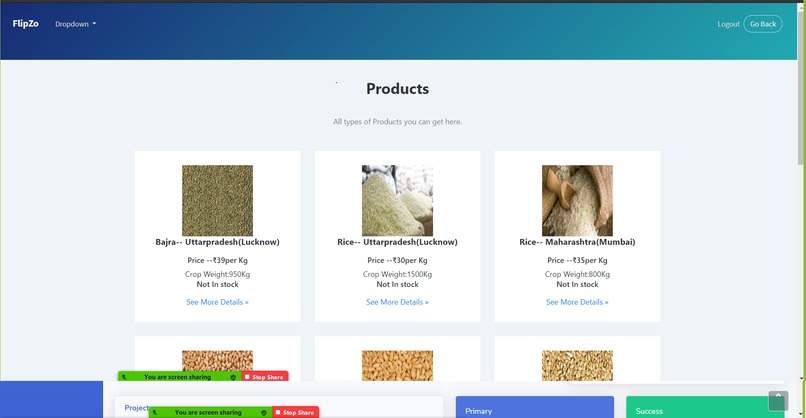806x418 pixels.
Task: Select the Price ₹30 per Kg text
Action: pos(397,260)
